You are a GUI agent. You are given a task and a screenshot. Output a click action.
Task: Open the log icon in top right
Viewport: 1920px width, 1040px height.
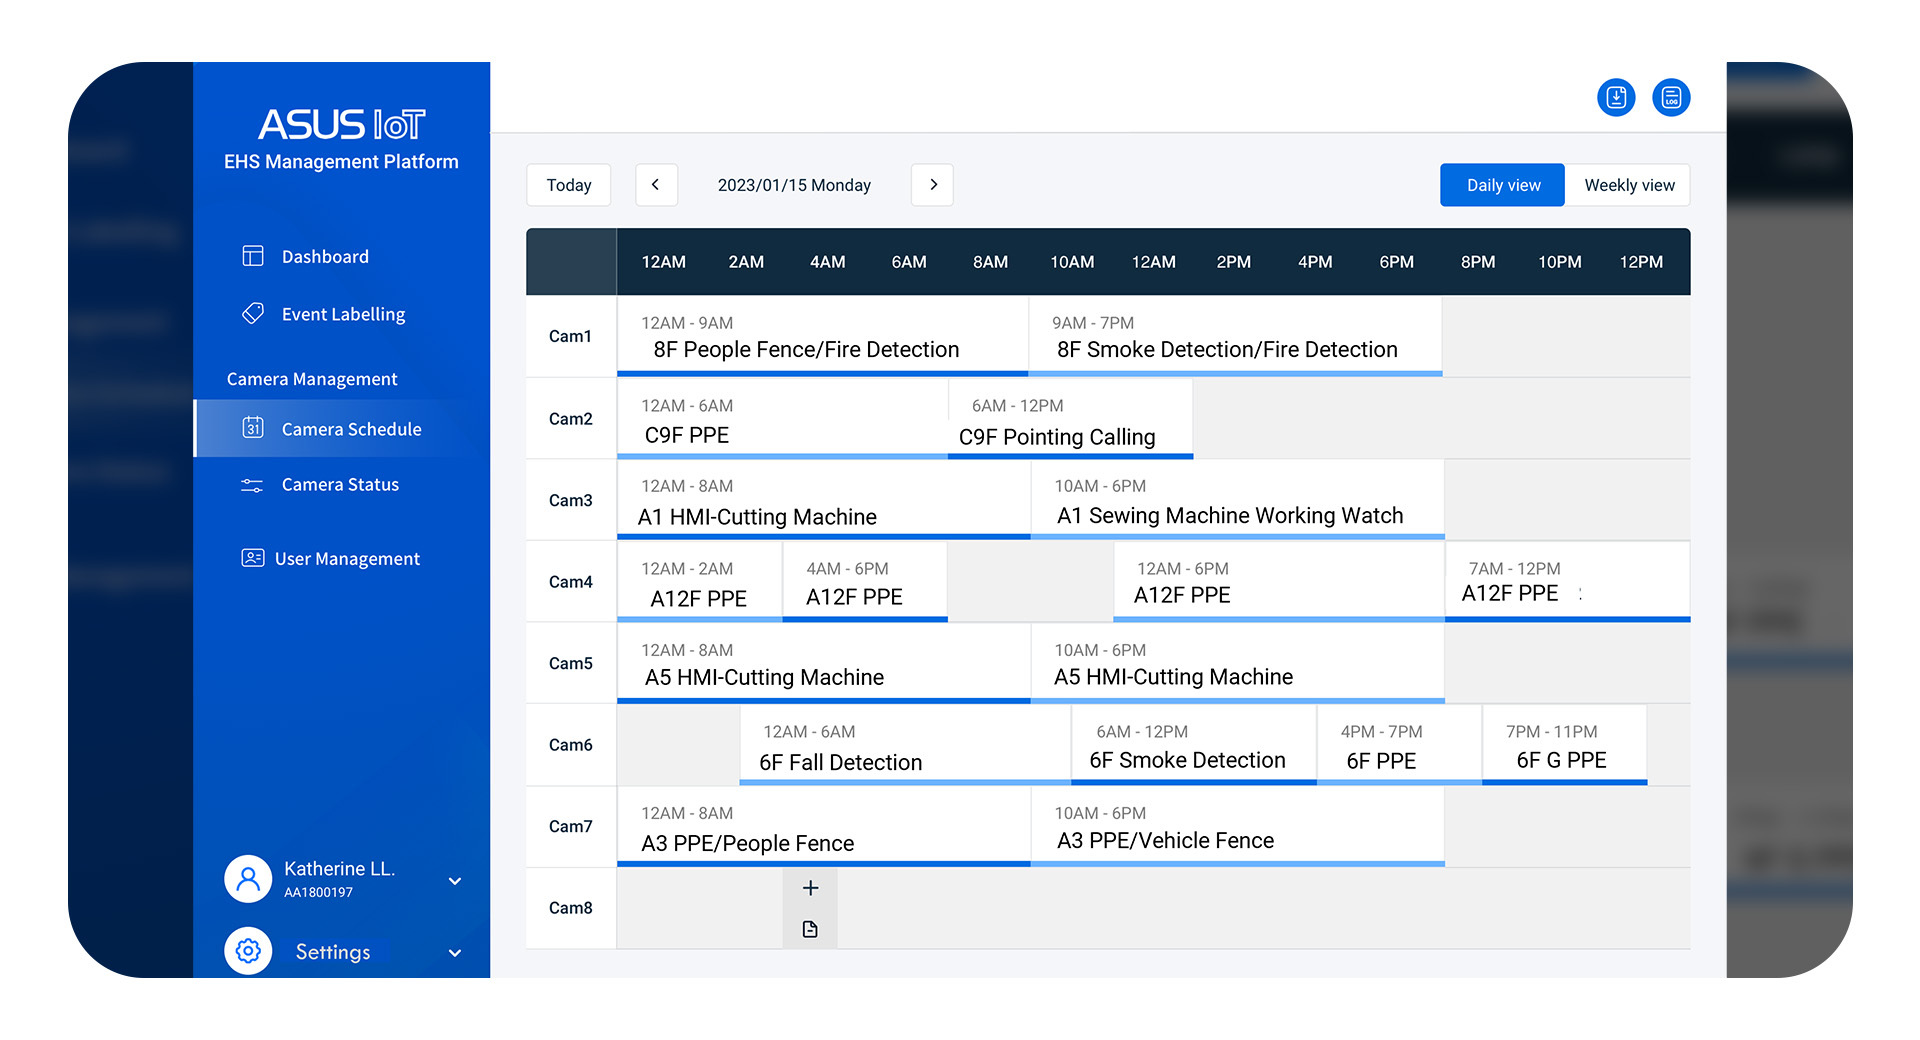pyautogui.click(x=1671, y=98)
